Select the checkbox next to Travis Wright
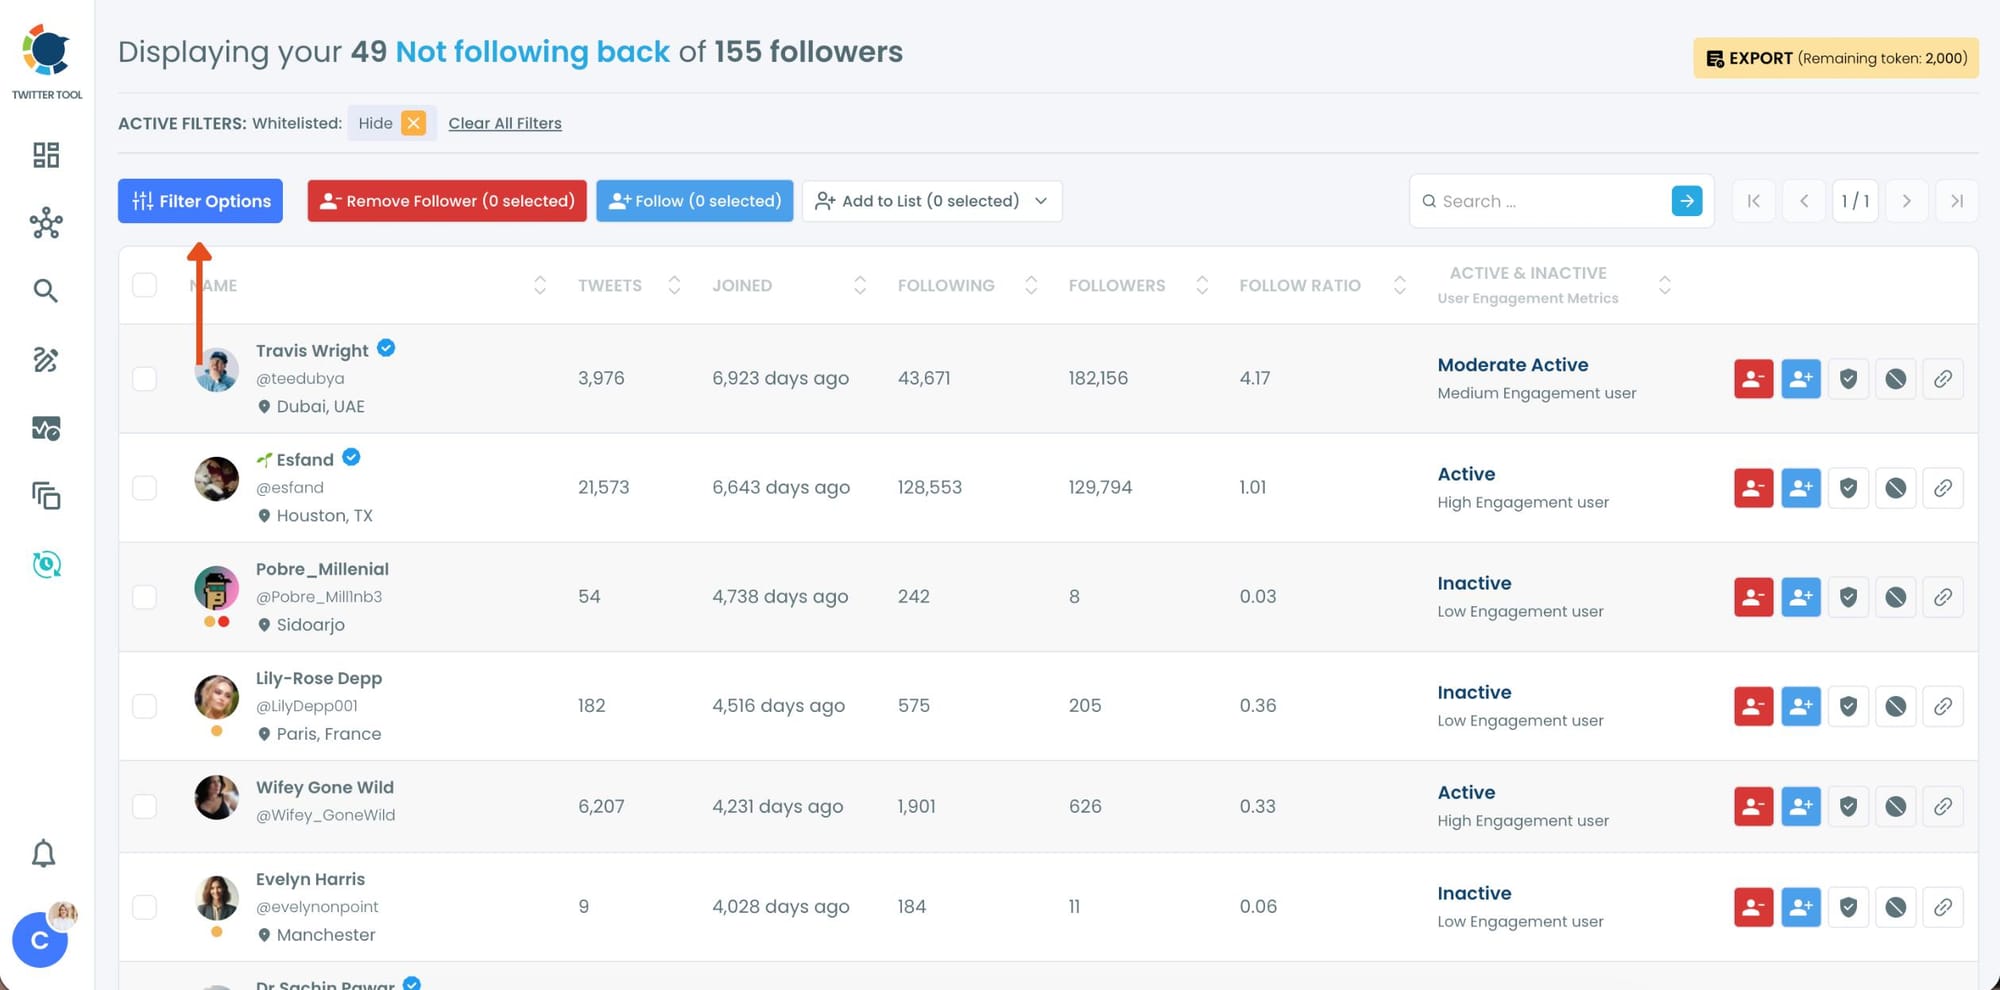The height and width of the screenshot is (990, 2000). pos(145,378)
